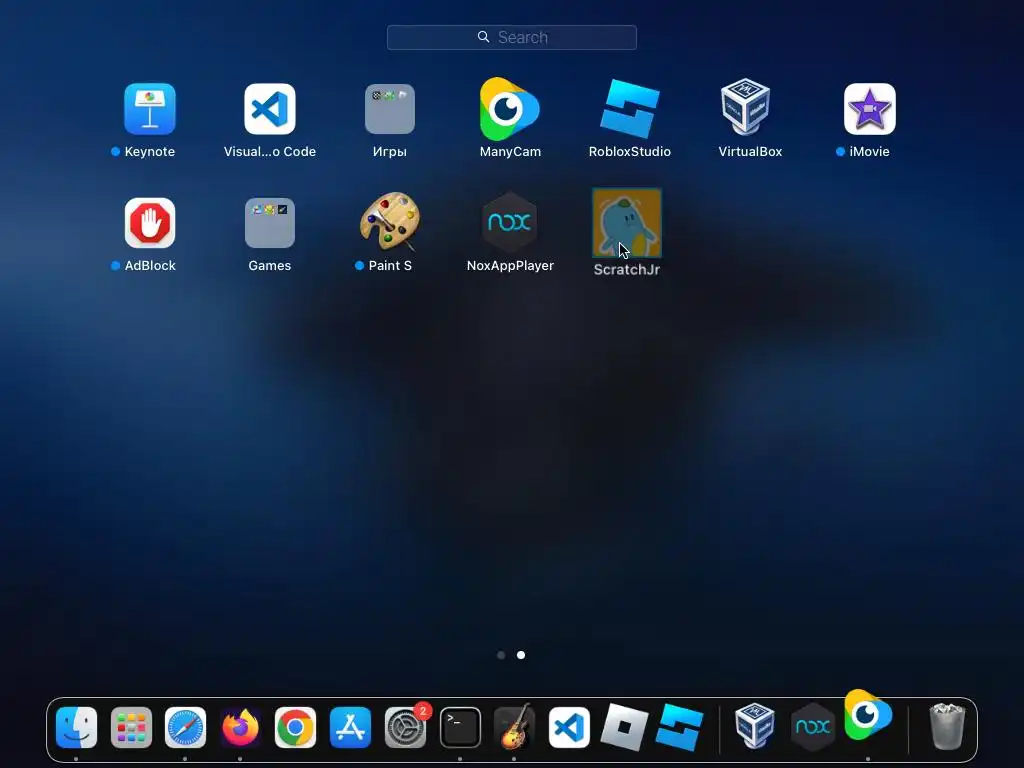Open the Keynote app
Image resolution: width=1024 pixels, height=768 pixels.
[x=150, y=109]
